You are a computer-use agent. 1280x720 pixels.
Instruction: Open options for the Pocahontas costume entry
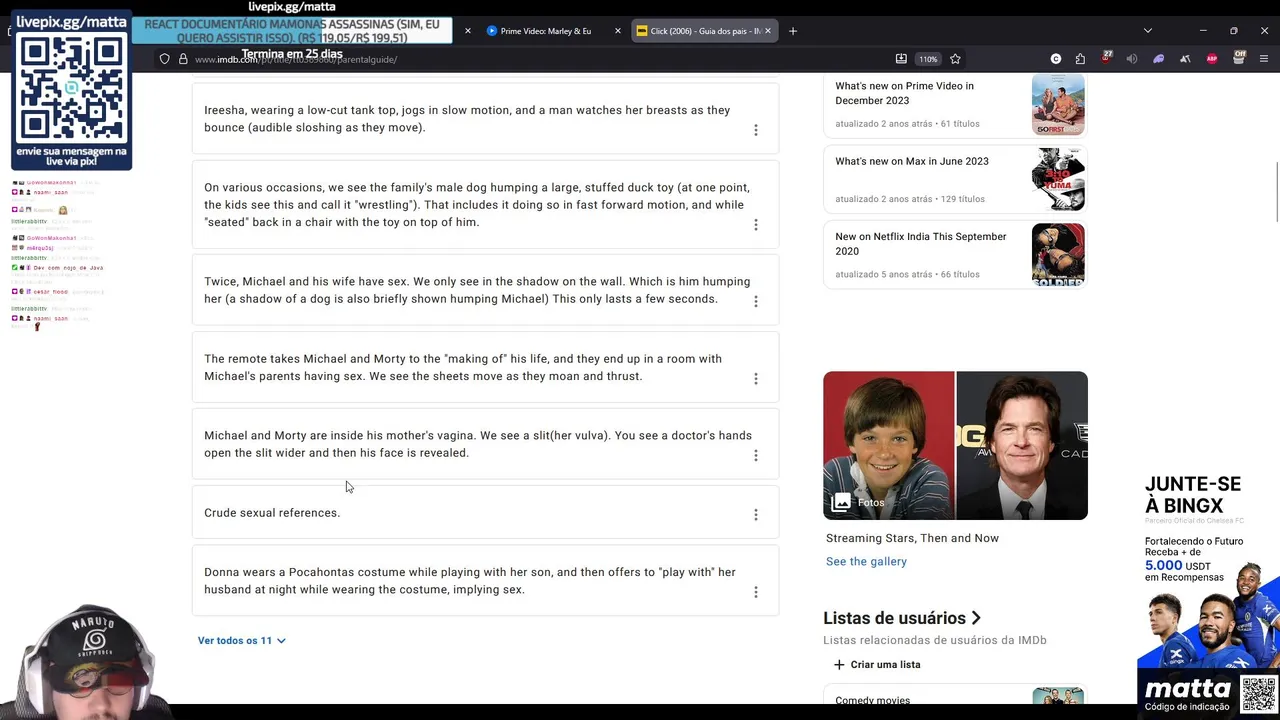756,592
